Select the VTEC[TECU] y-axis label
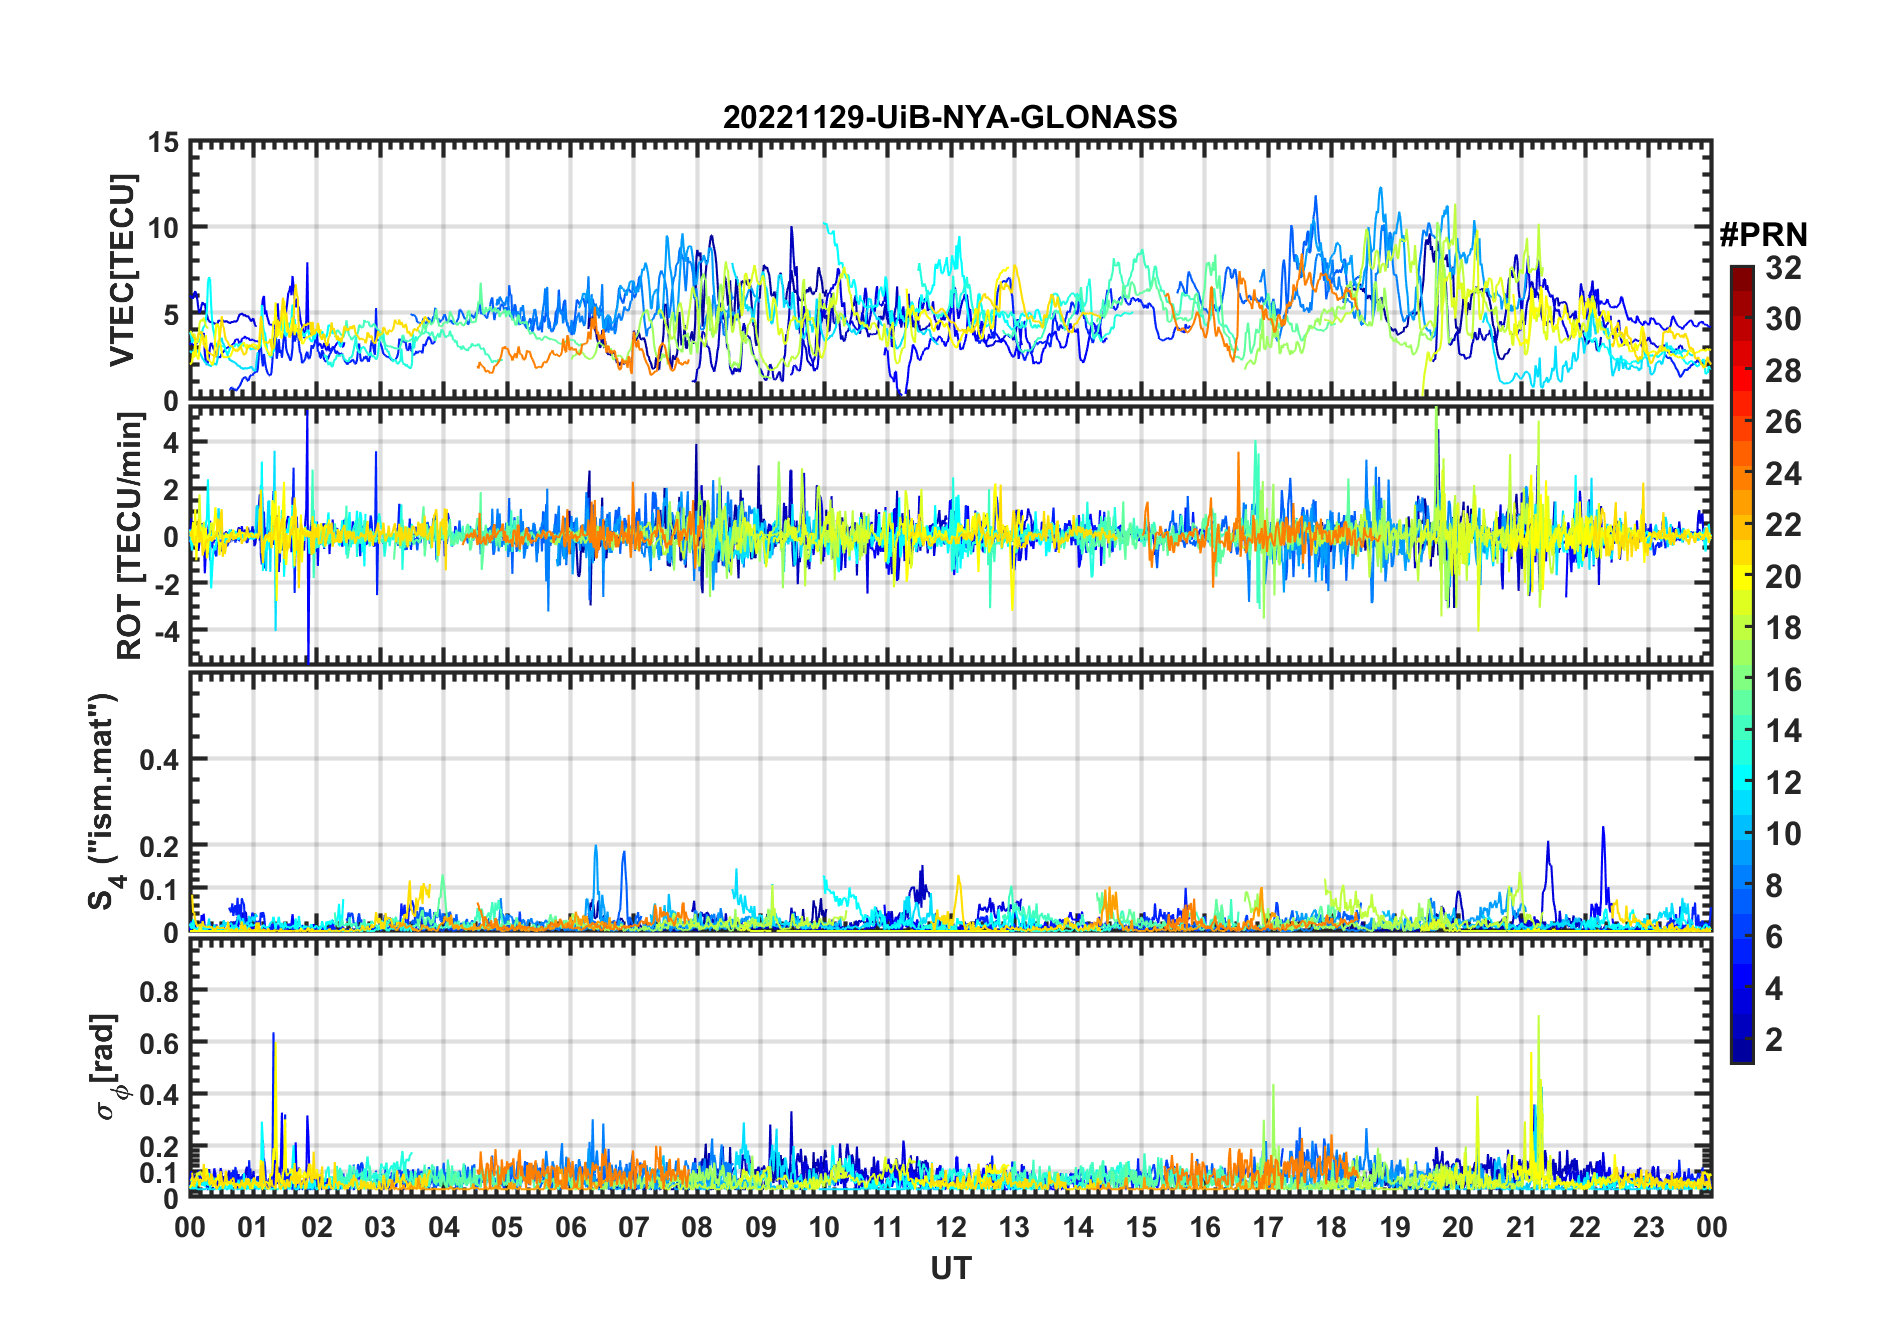Viewport: 1902px width, 1330px height. pyautogui.click(x=122, y=270)
